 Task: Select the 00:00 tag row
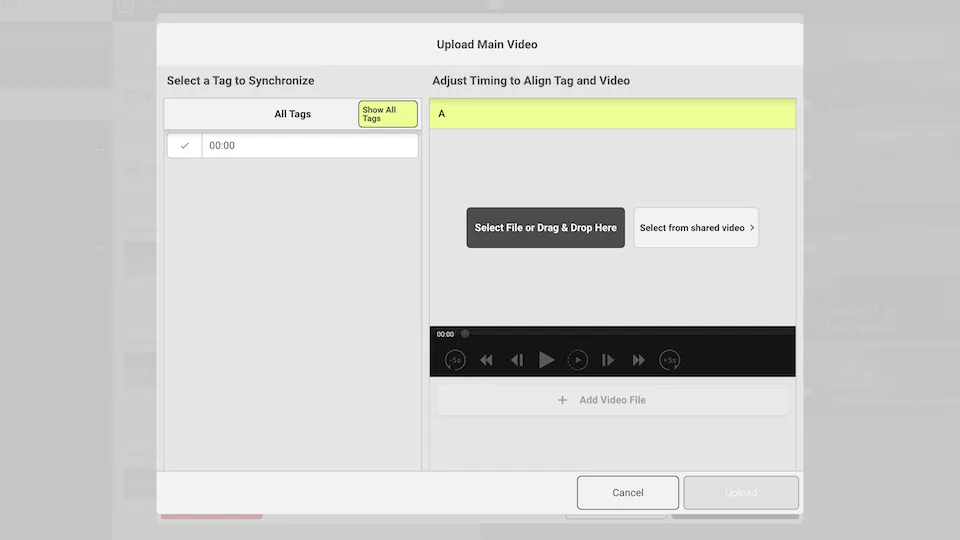[x=293, y=146]
